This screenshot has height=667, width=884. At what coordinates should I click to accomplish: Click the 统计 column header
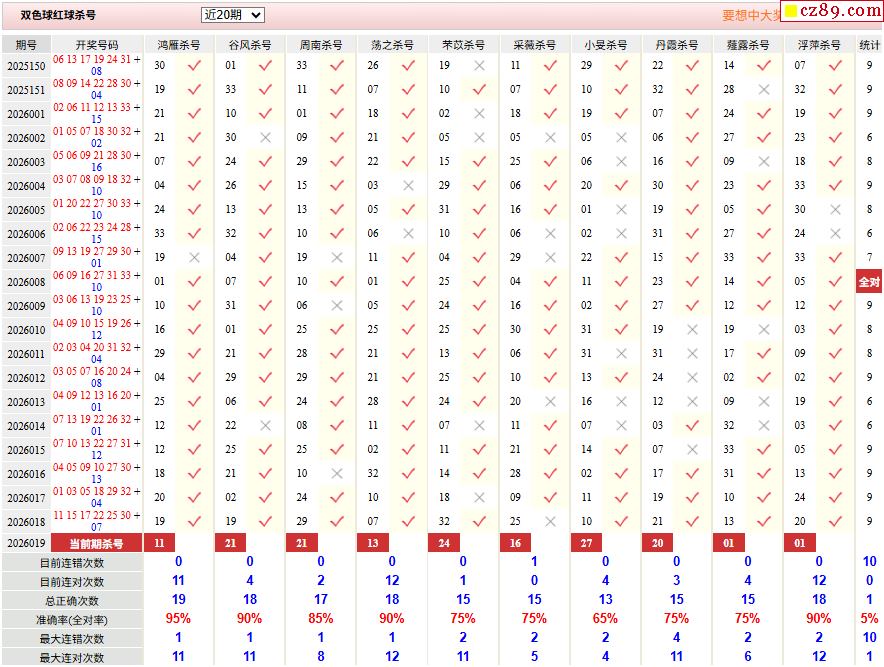click(x=869, y=45)
